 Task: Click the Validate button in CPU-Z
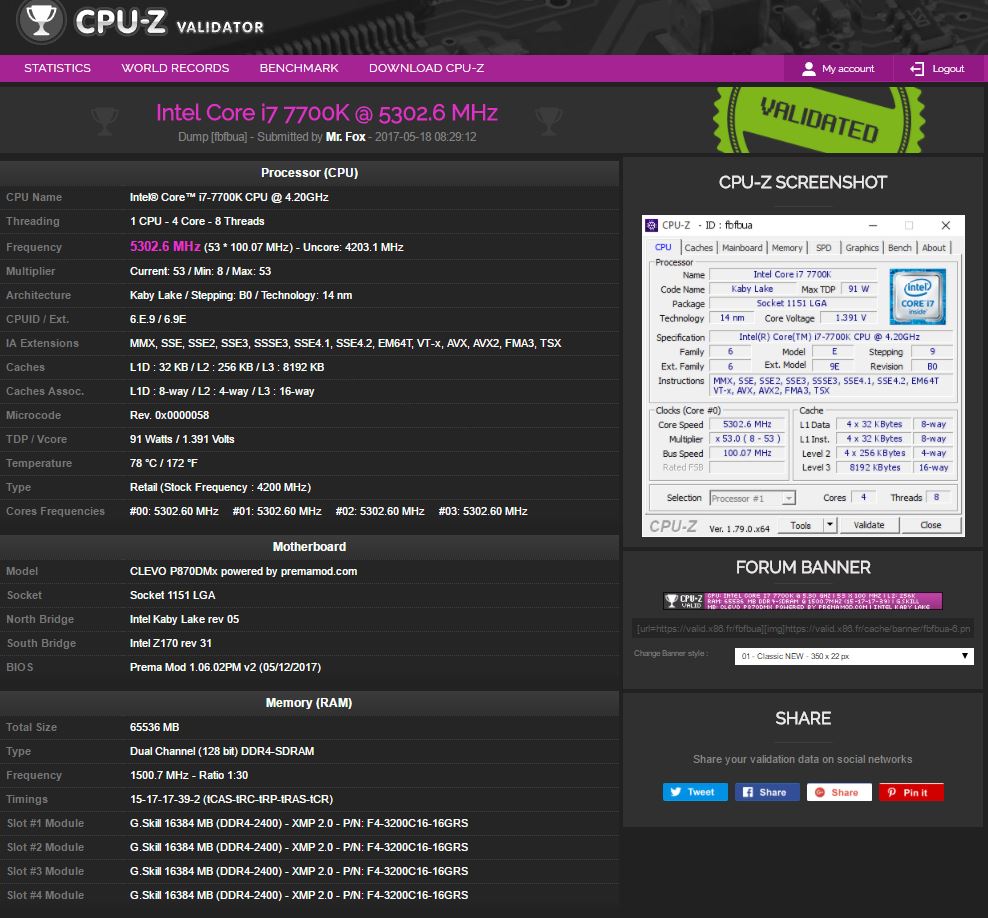pyautogui.click(x=868, y=525)
